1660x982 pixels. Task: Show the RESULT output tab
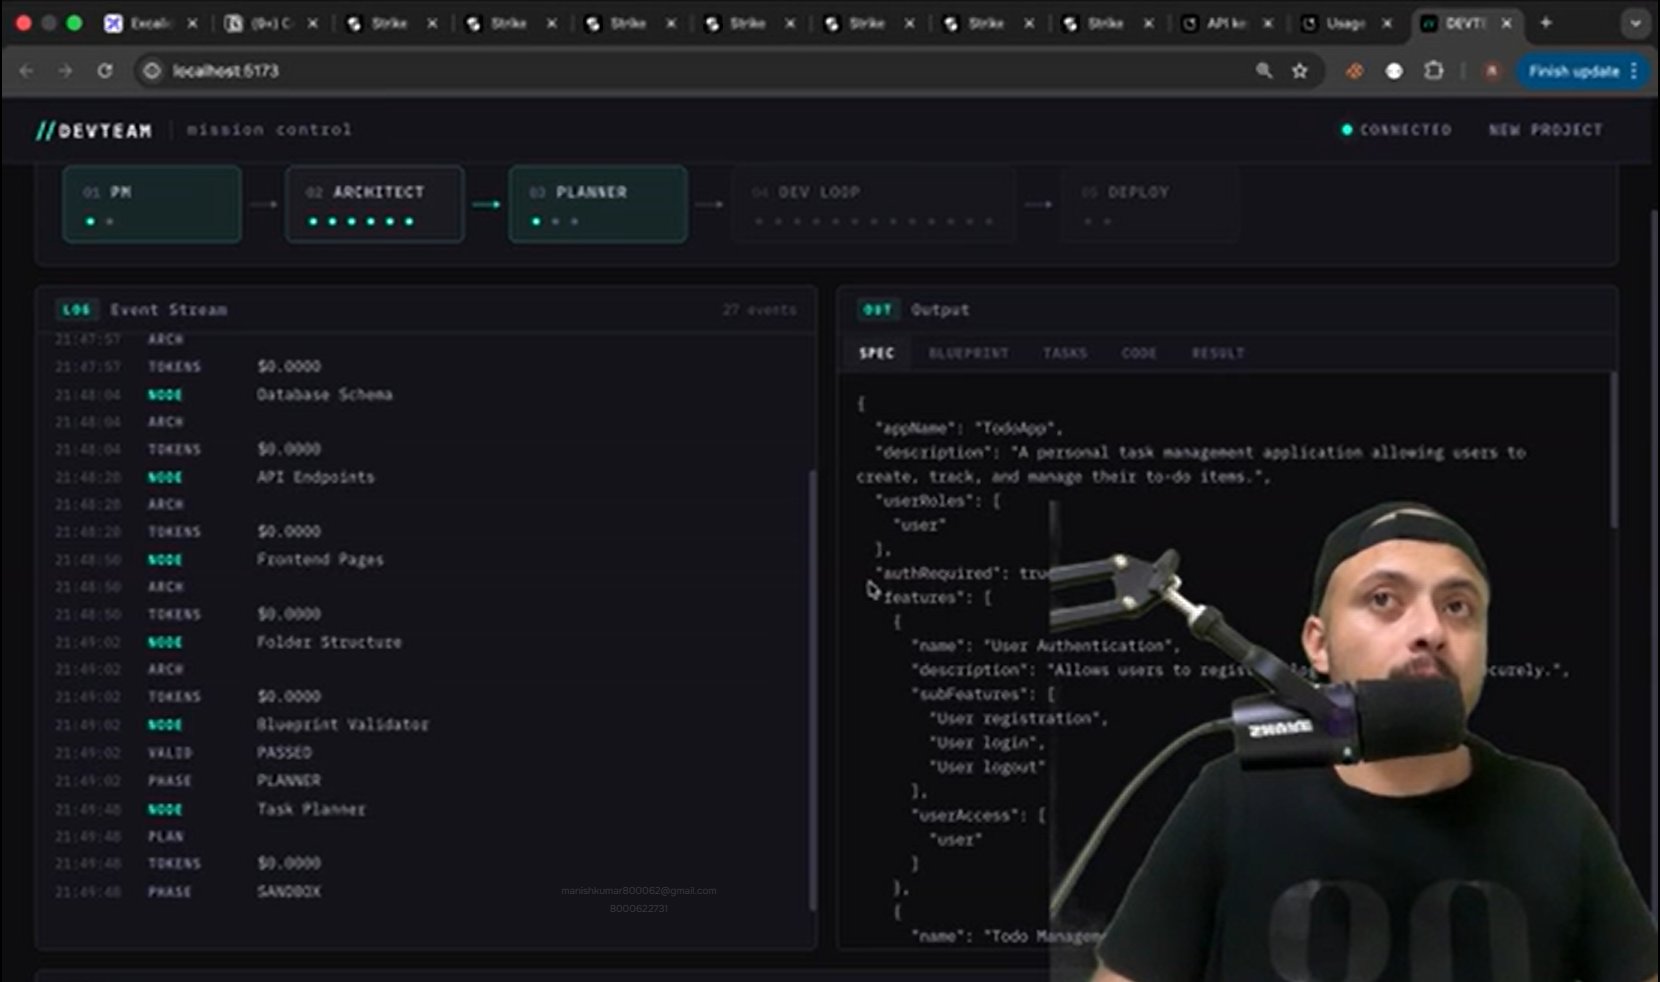pyautogui.click(x=1217, y=353)
